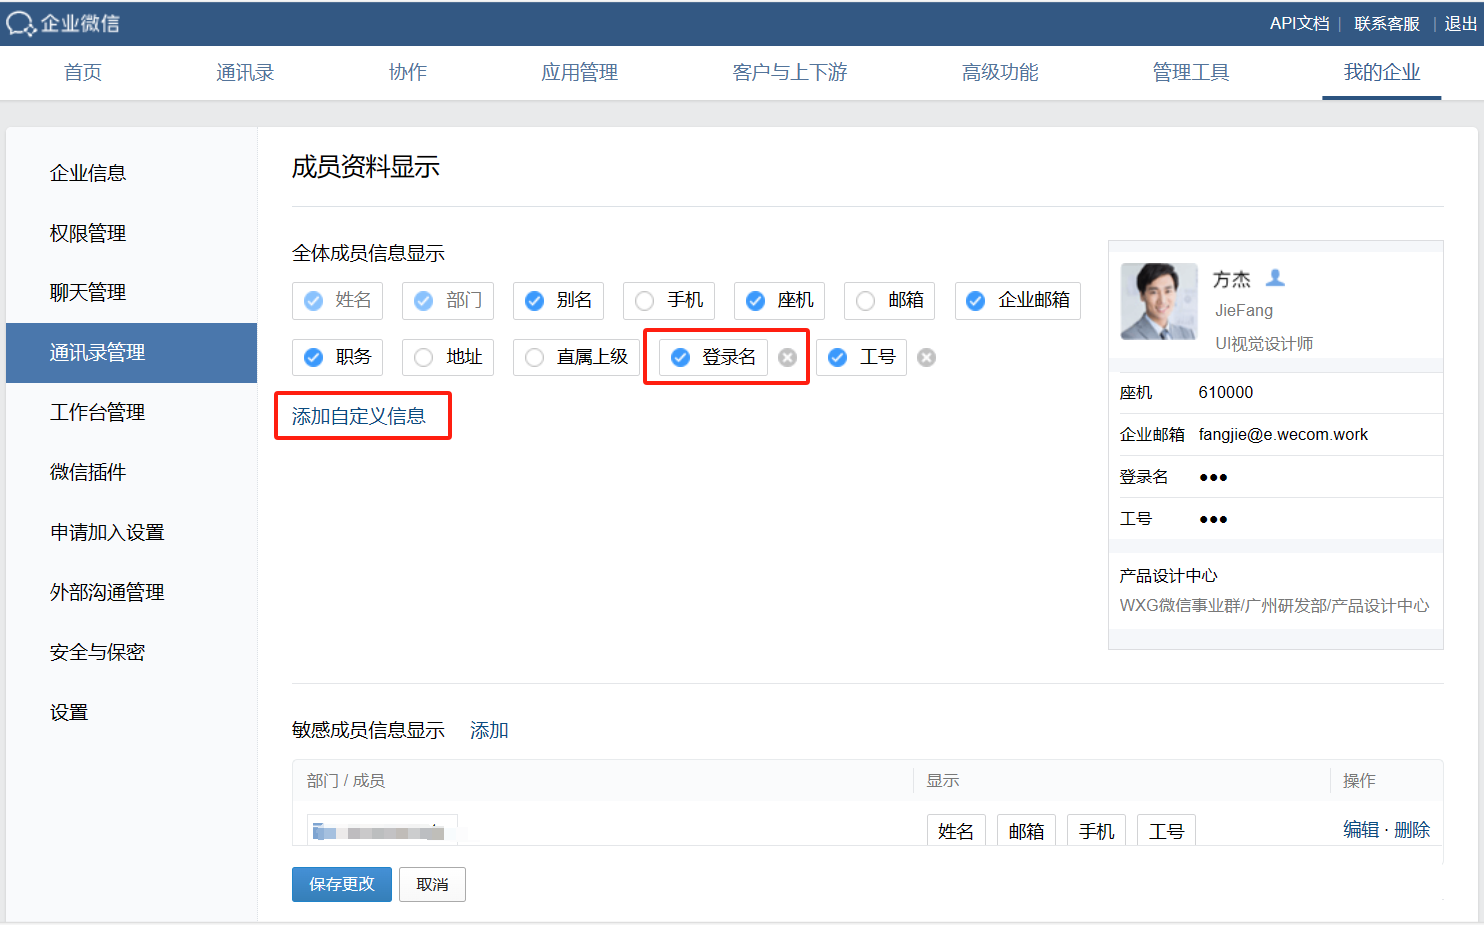Enable the 地址 checkbox
1484x925 pixels.
(x=424, y=358)
